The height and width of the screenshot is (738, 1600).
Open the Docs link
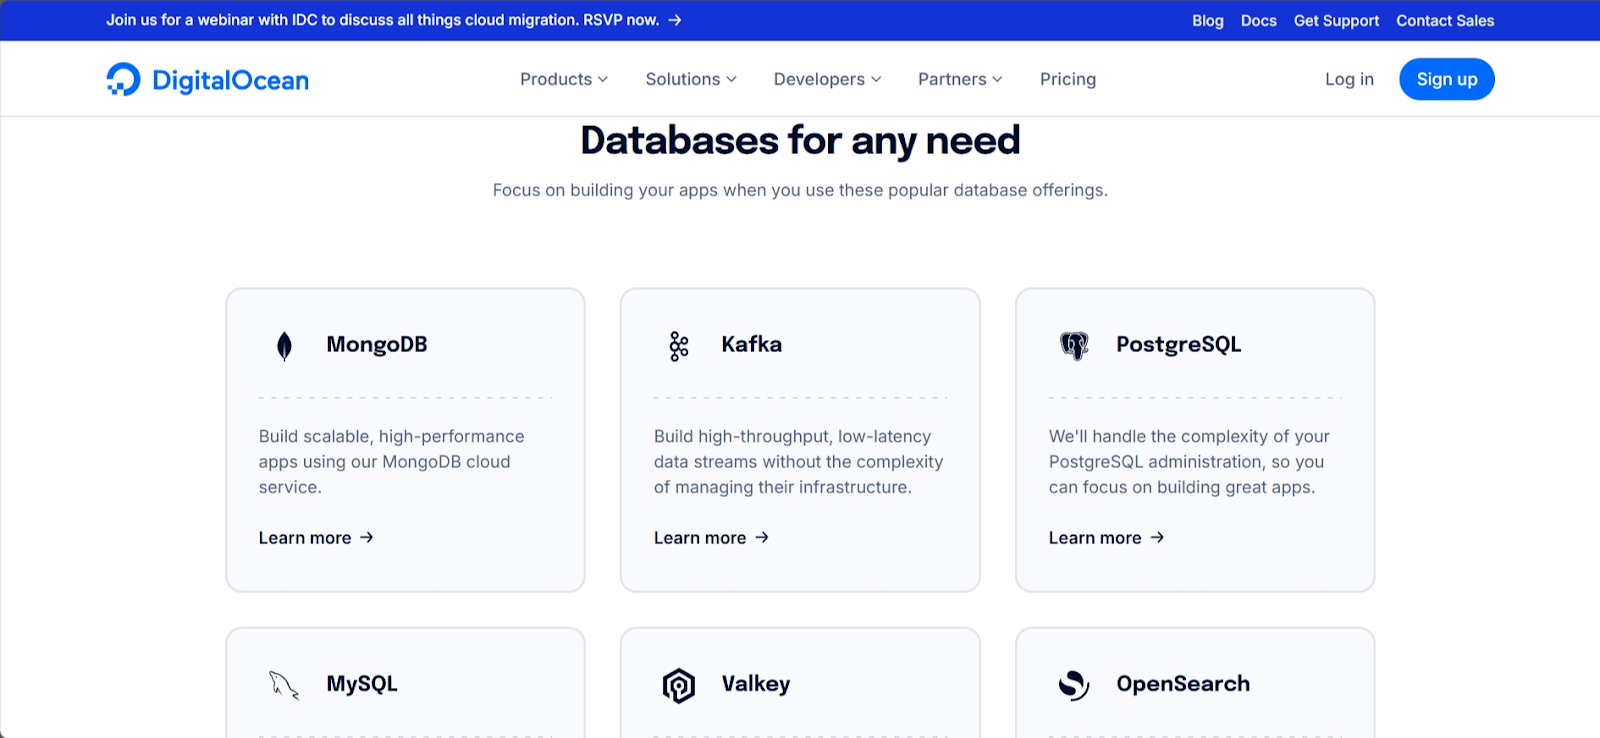point(1259,20)
